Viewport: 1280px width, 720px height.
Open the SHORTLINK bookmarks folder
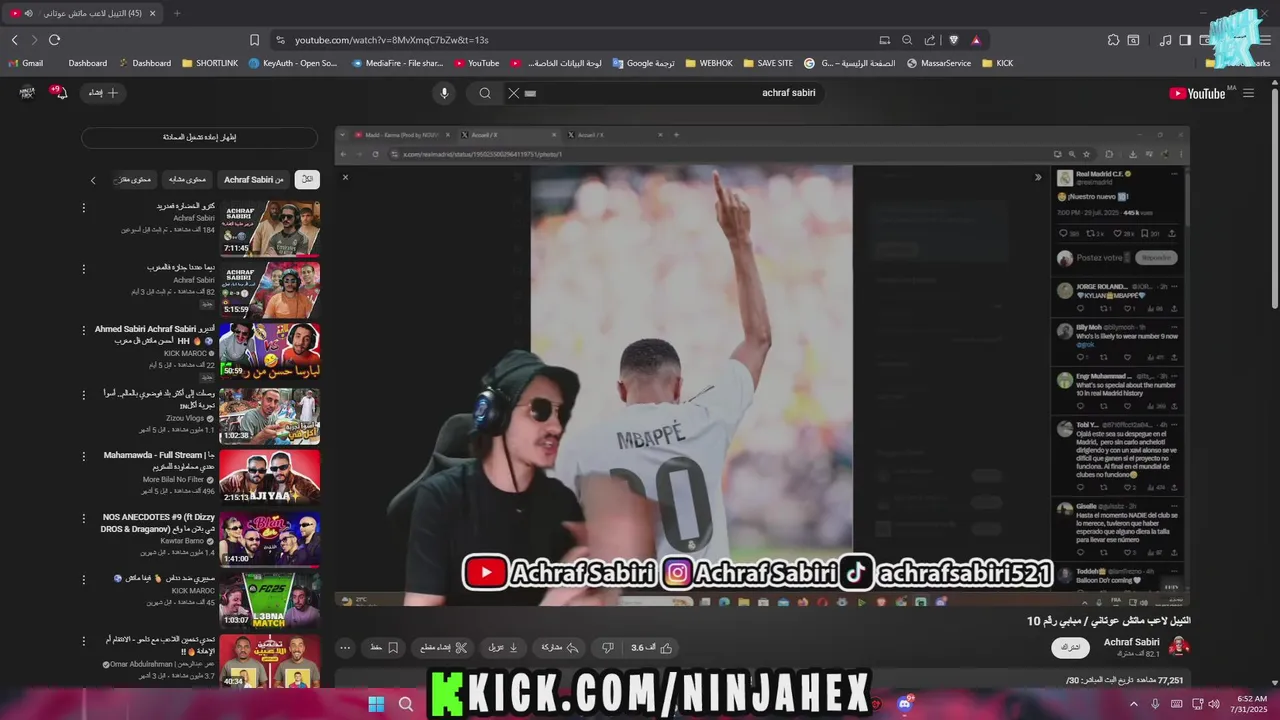coord(210,63)
